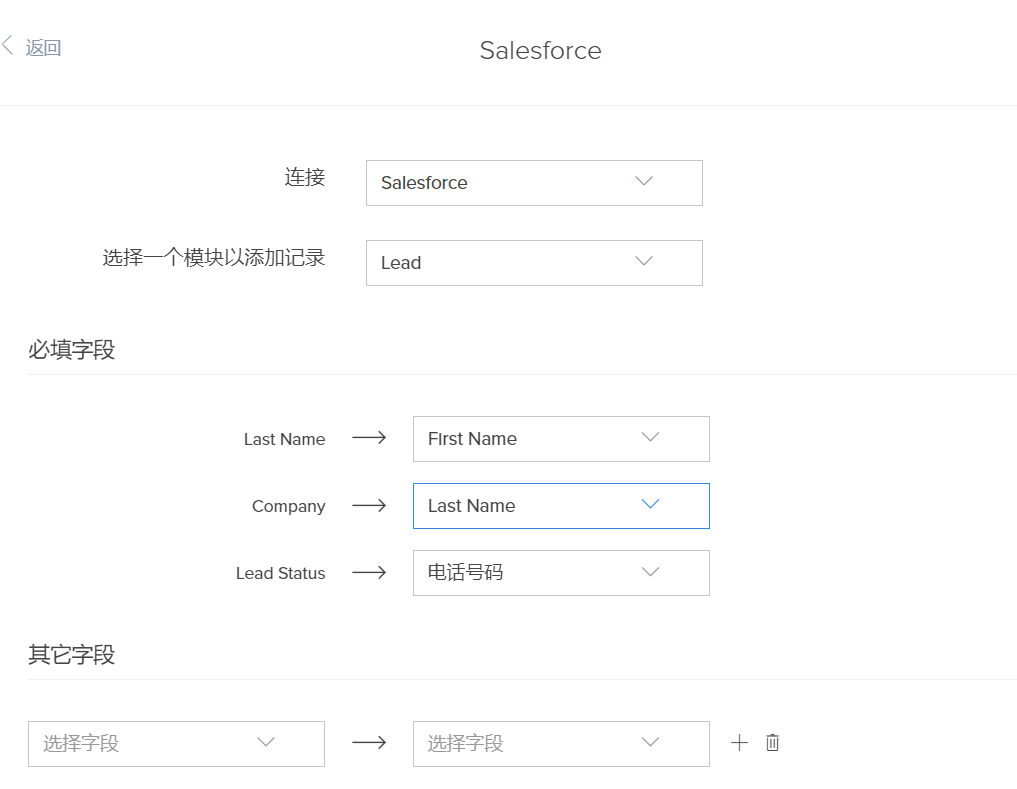Viewport: 1017px width, 789px height.
Task: Click the Company field label
Action: point(288,507)
